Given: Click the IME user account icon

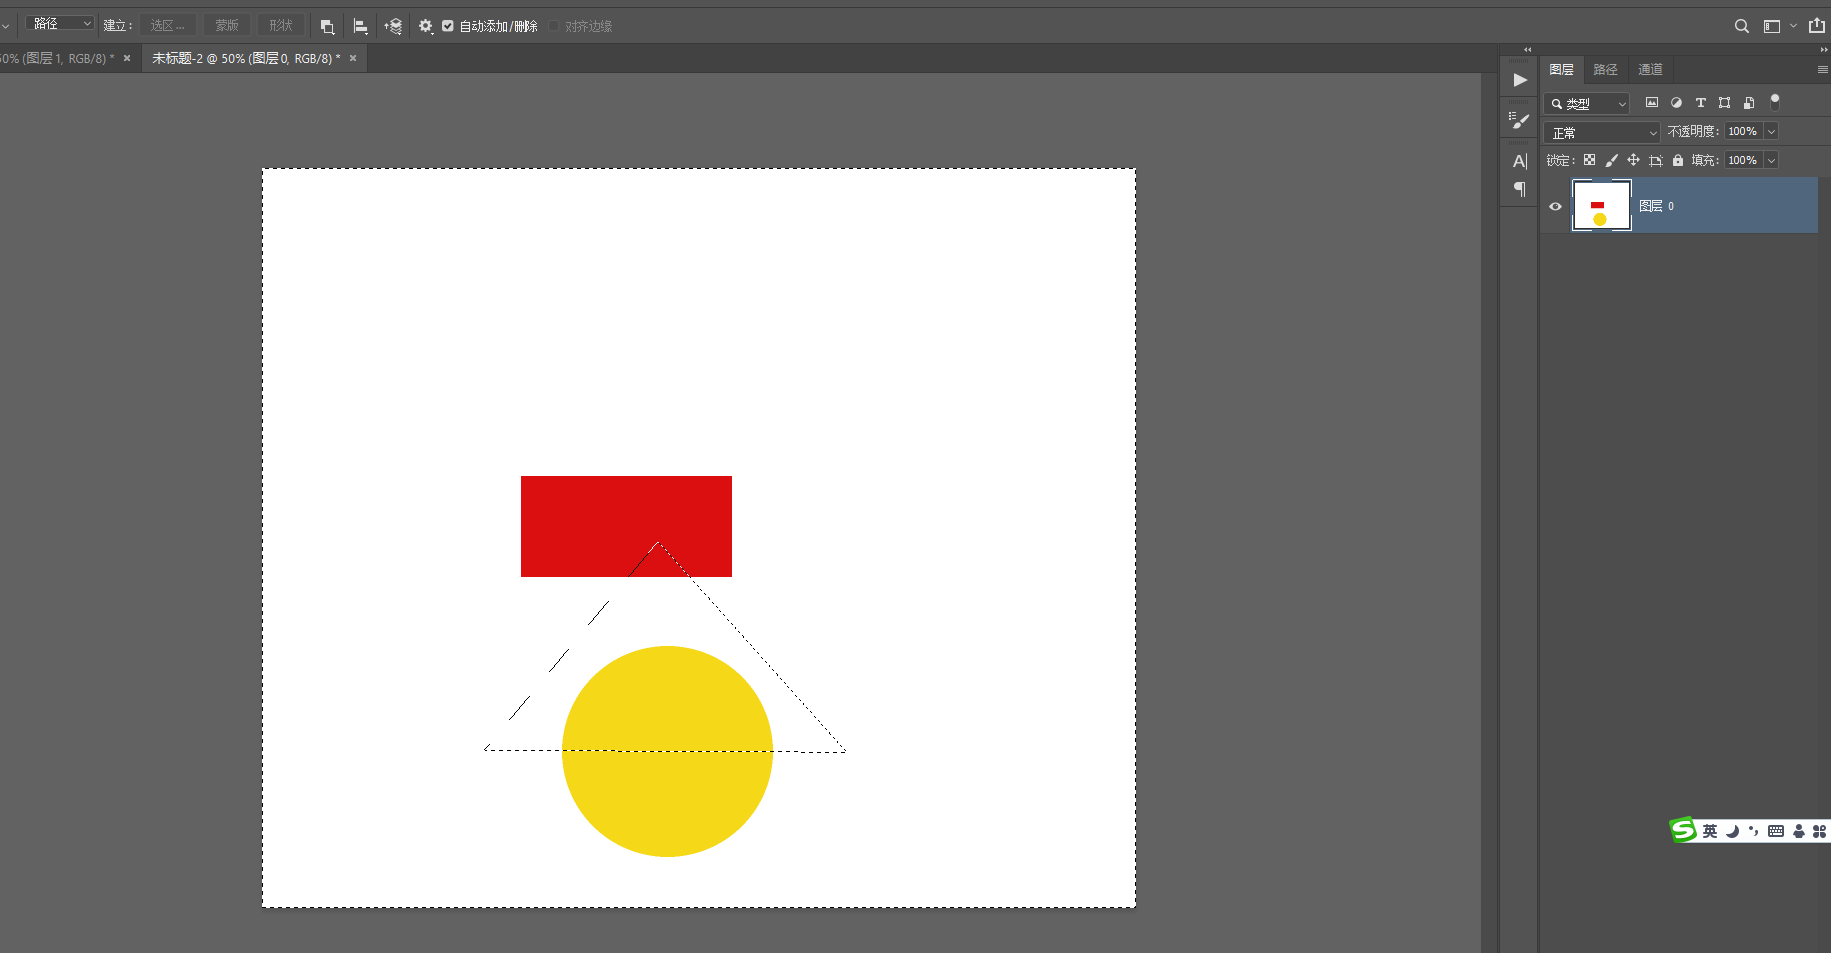Looking at the screenshot, I should (x=1799, y=831).
